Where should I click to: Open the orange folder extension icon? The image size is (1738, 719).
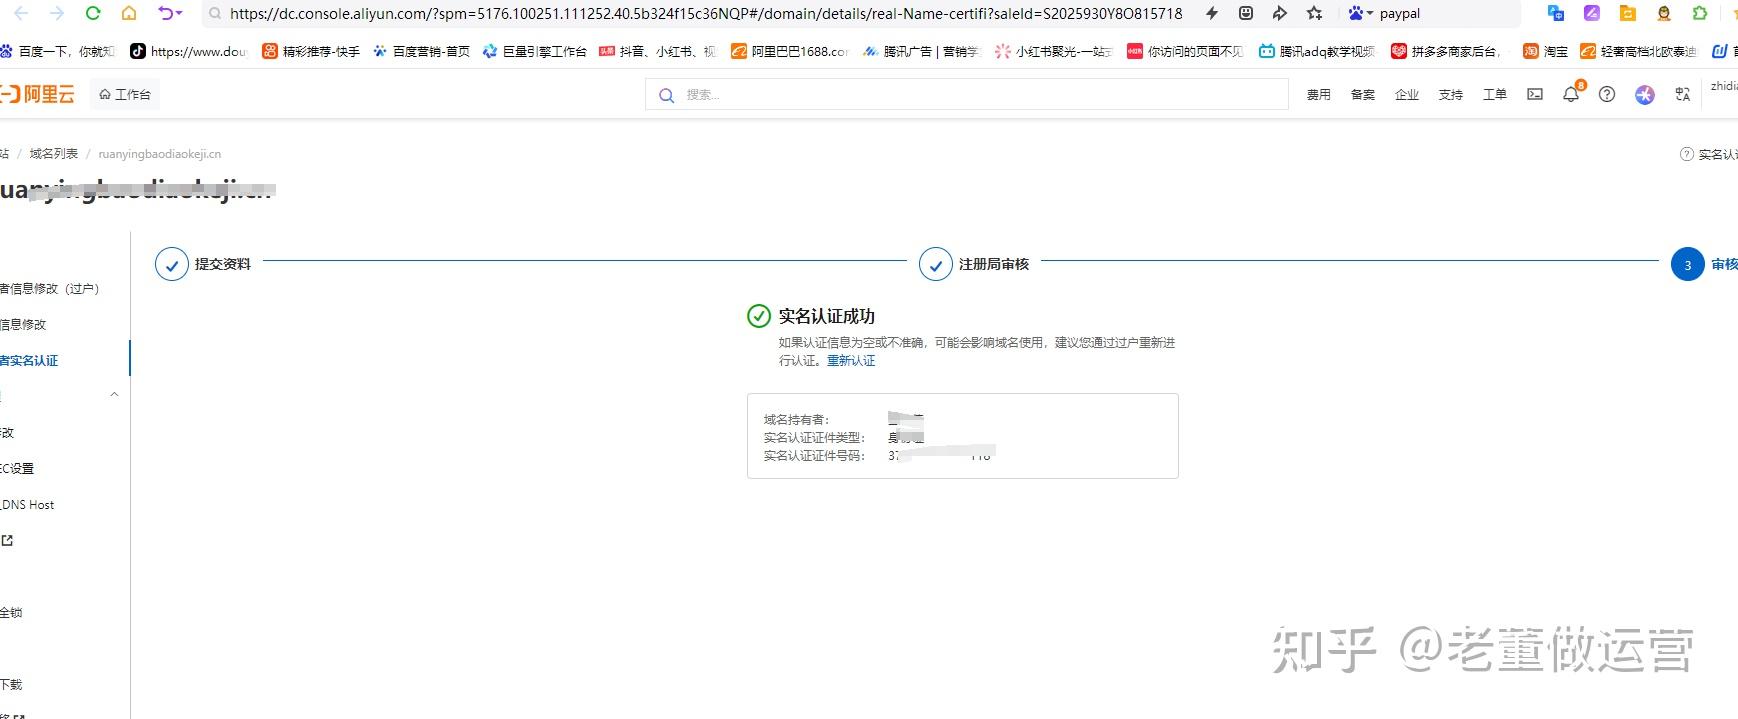pyautogui.click(x=1627, y=13)
